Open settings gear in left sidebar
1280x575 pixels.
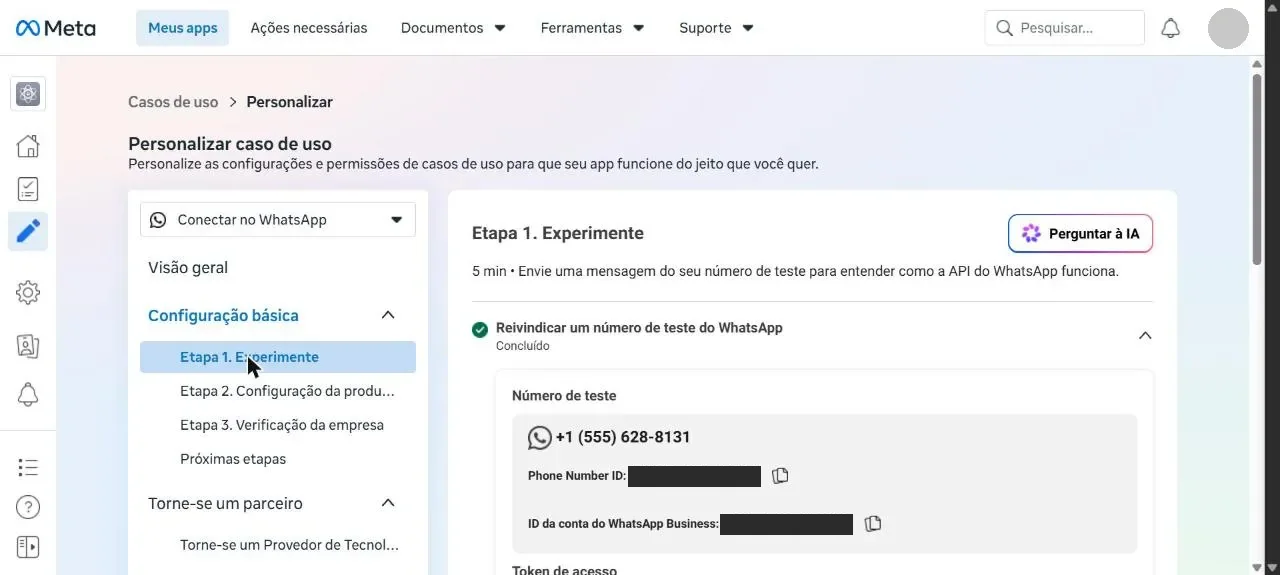[x=28, y=292]
